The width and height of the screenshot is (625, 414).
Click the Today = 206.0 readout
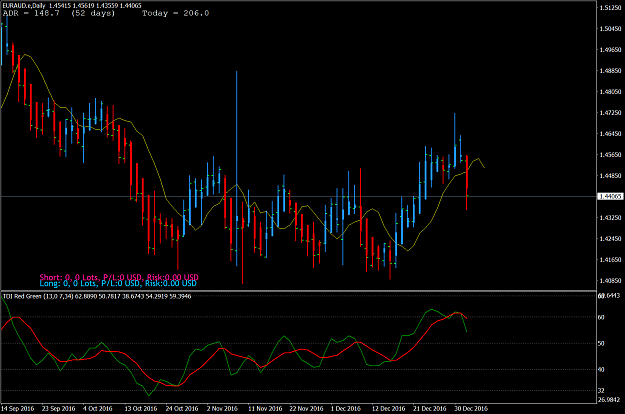[175, 13]
